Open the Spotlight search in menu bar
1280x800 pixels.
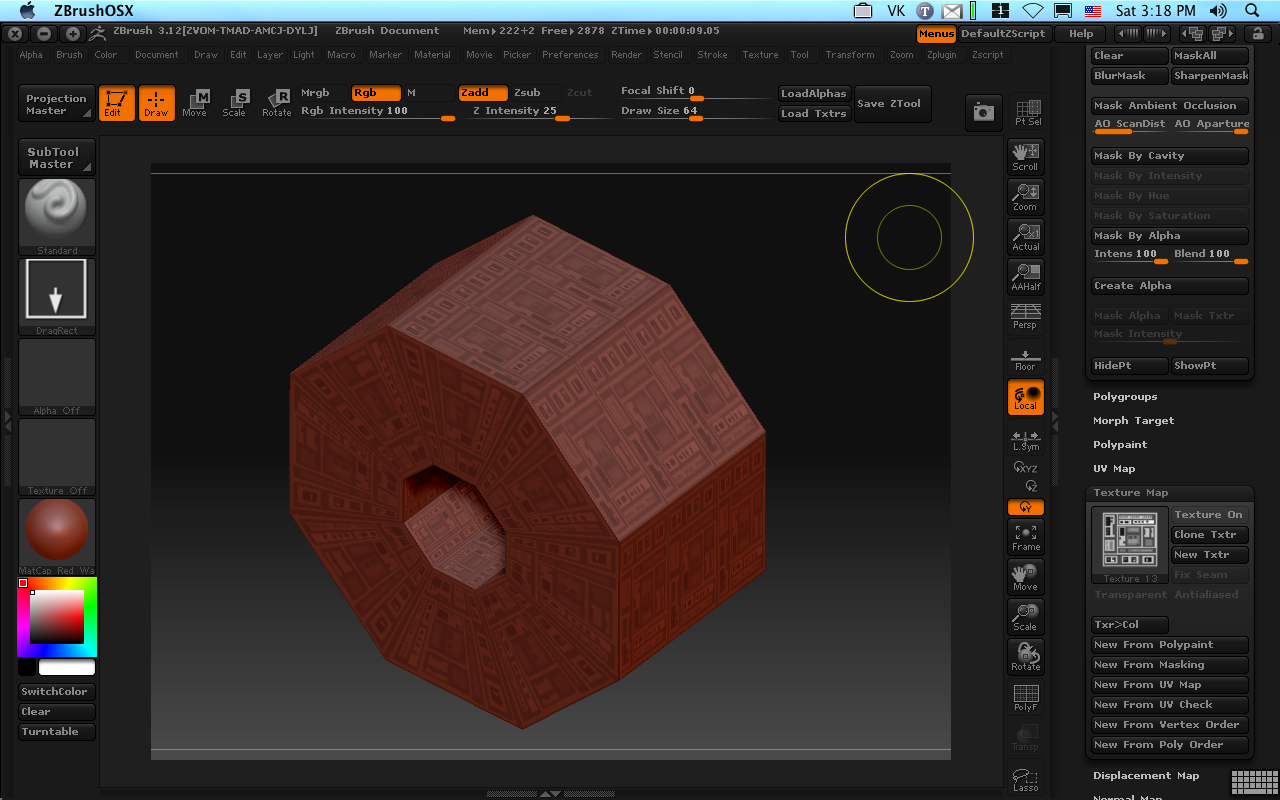[1253, 11]
